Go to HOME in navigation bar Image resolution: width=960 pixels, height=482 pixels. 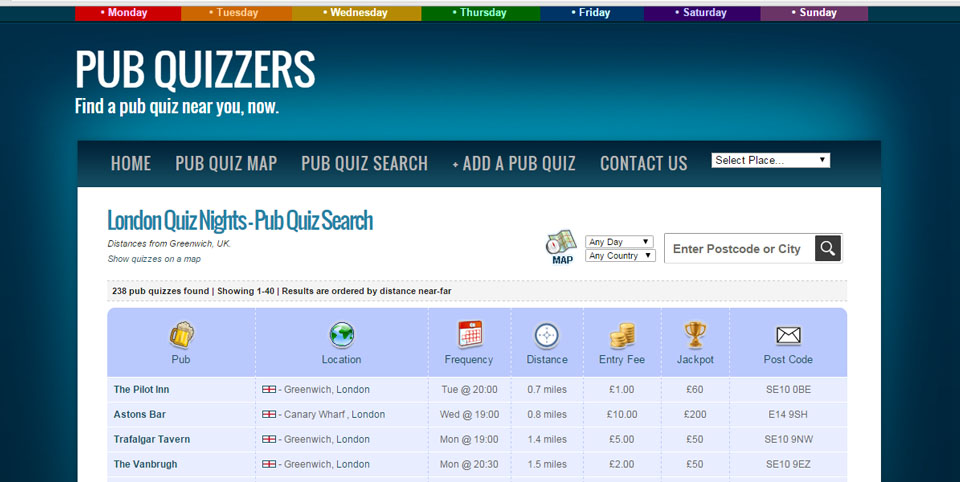point(131,164)
